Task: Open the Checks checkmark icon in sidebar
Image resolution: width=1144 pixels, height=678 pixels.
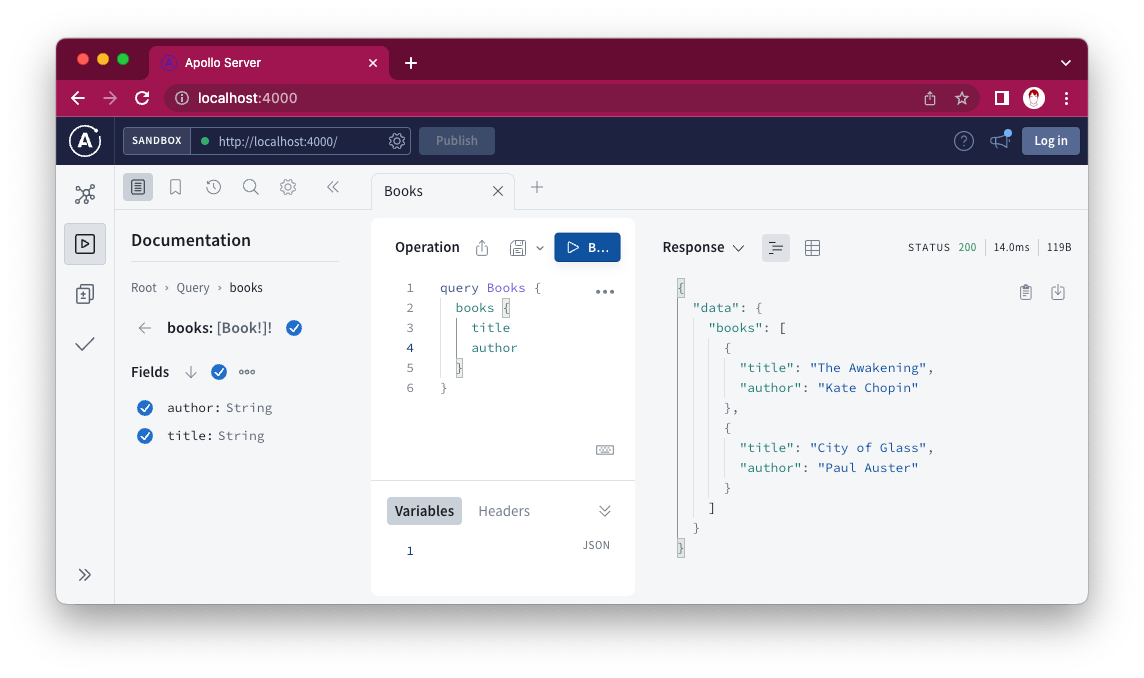Action: pos(85,344)
